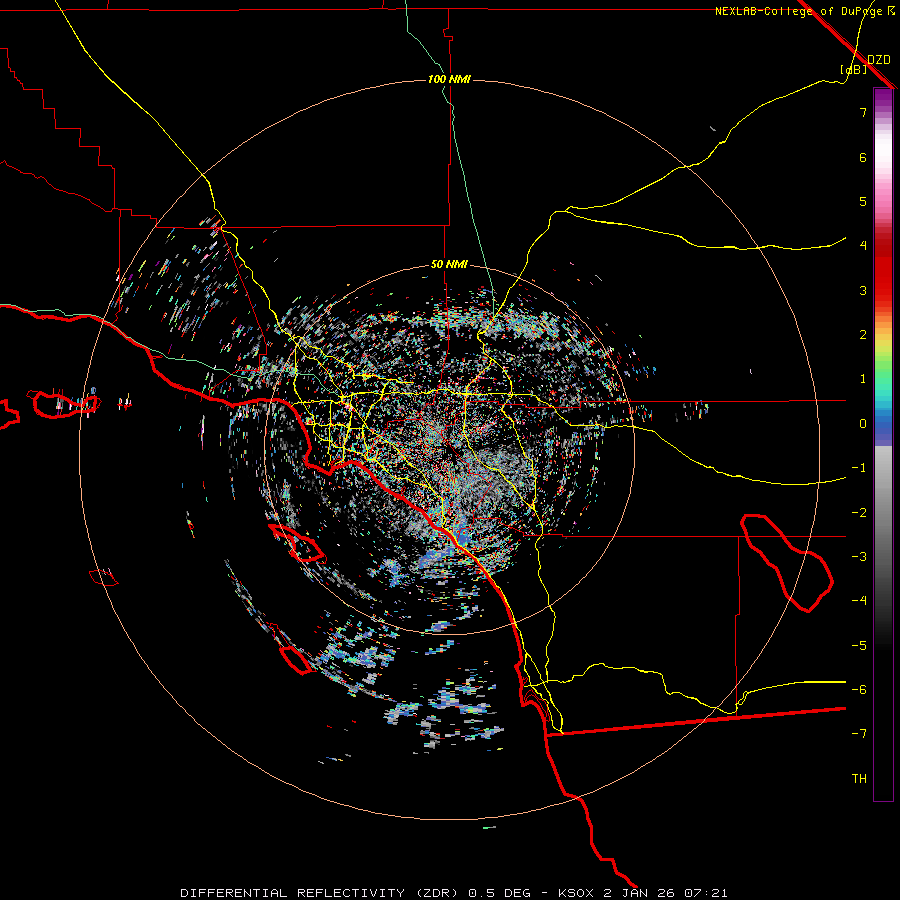This screenshot has height=900, width=900.
Task: Click the "5" value on the scale
Action: click(x=863, y=201)
